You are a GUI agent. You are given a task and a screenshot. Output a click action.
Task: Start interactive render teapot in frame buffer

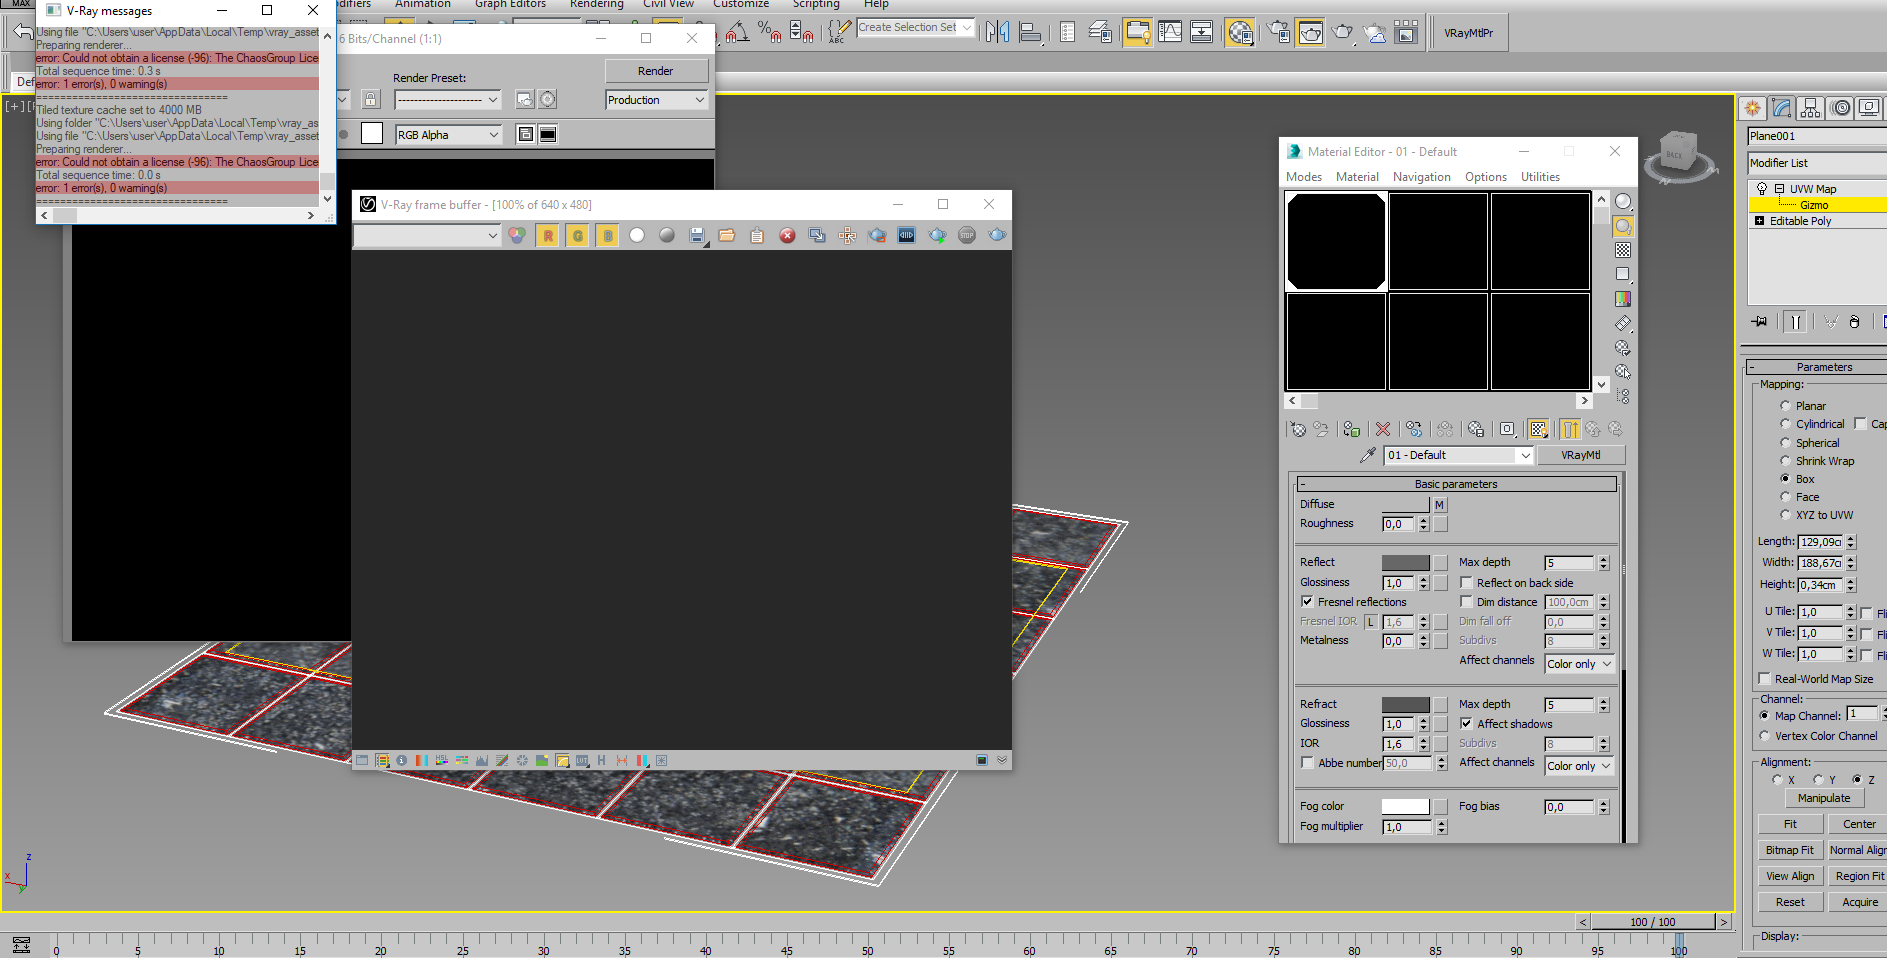937,236
